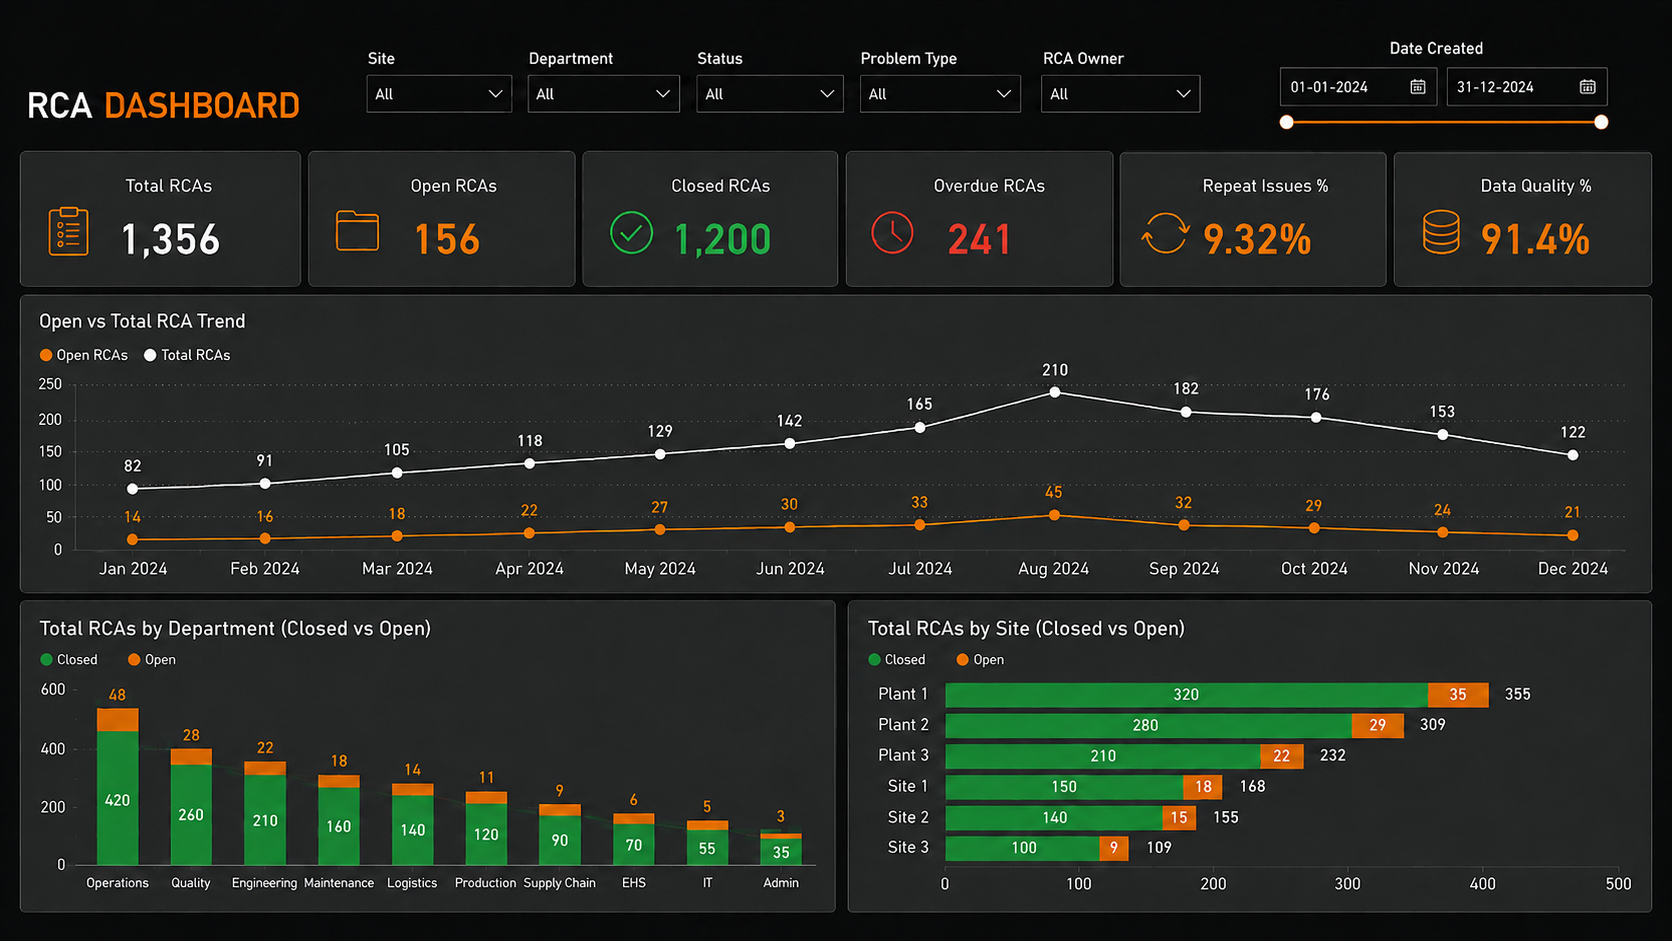Open the end date calendar picker icon

point(1587,87)
